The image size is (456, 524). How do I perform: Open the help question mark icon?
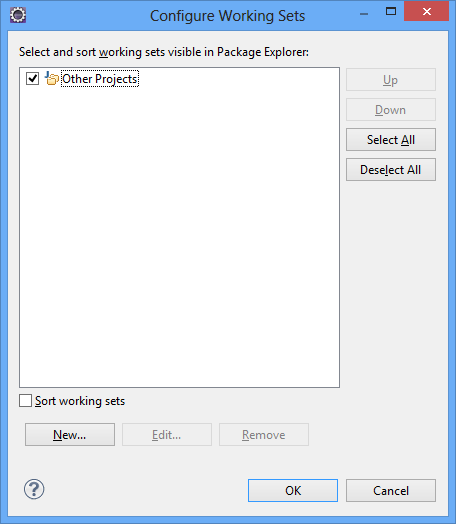[x=34, y=489]
